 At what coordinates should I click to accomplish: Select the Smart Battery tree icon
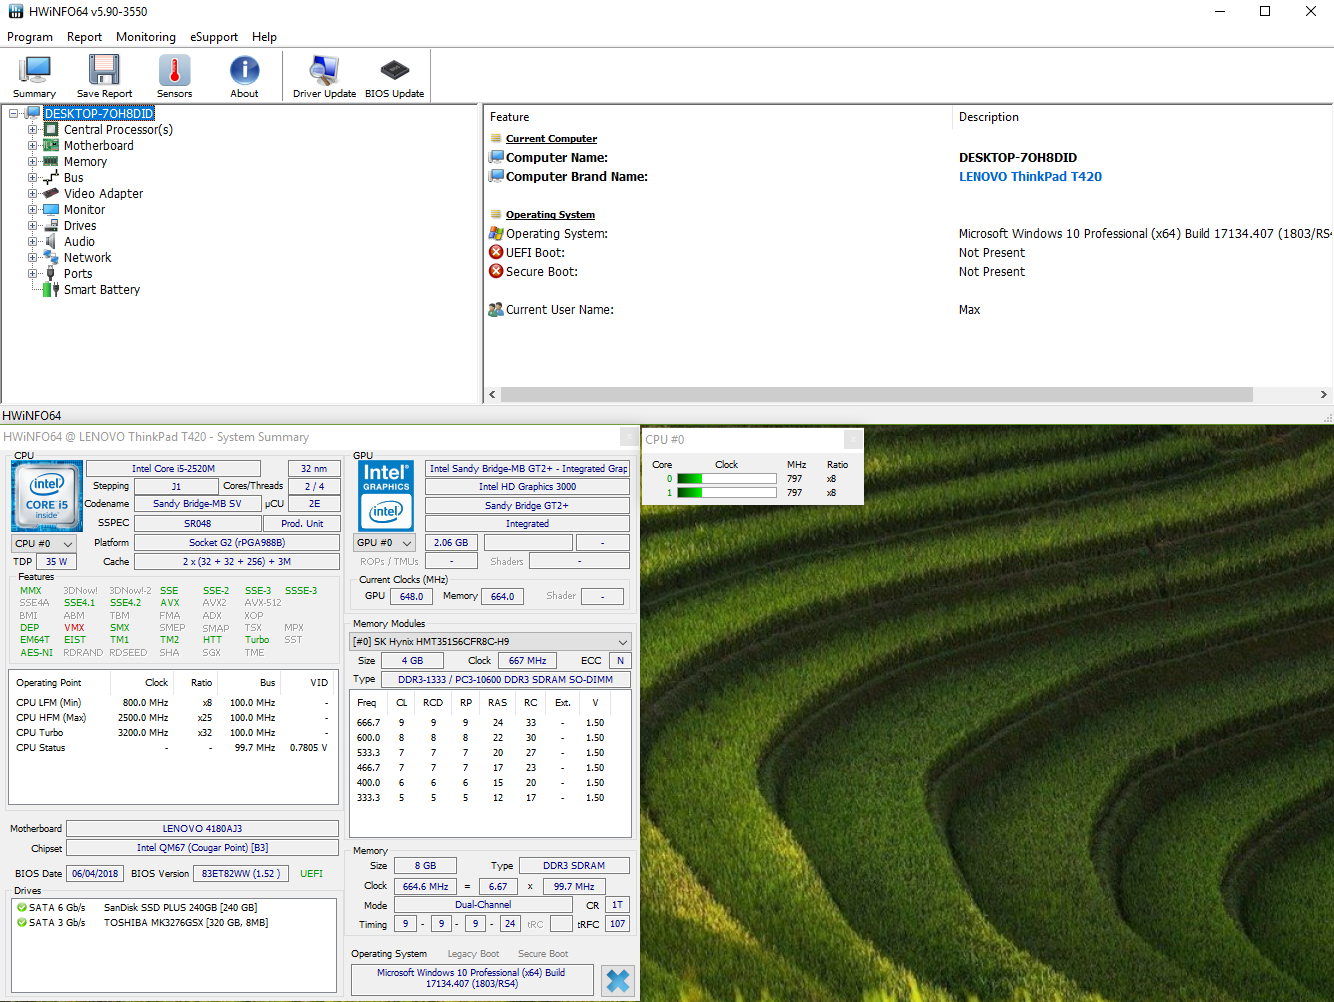pyautogui.click(x=51, y=290)
